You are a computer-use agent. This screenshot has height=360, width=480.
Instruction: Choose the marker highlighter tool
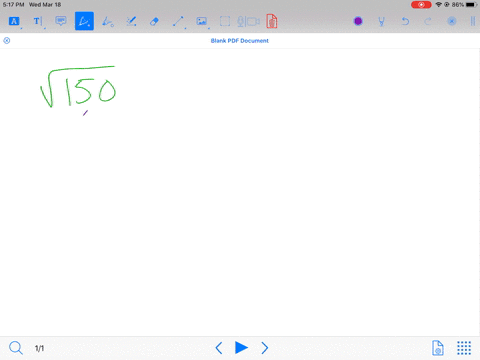click(x=131, y=22)
